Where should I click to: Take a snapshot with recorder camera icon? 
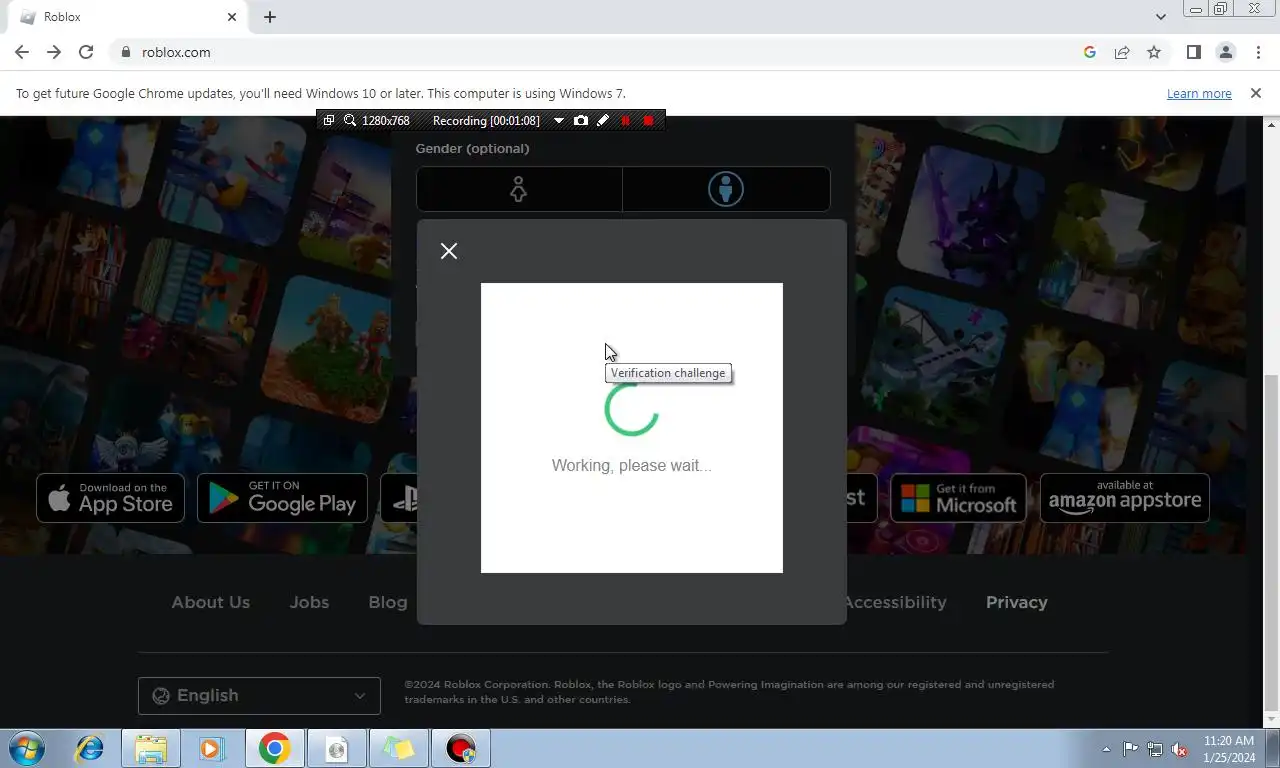(581, 120)
